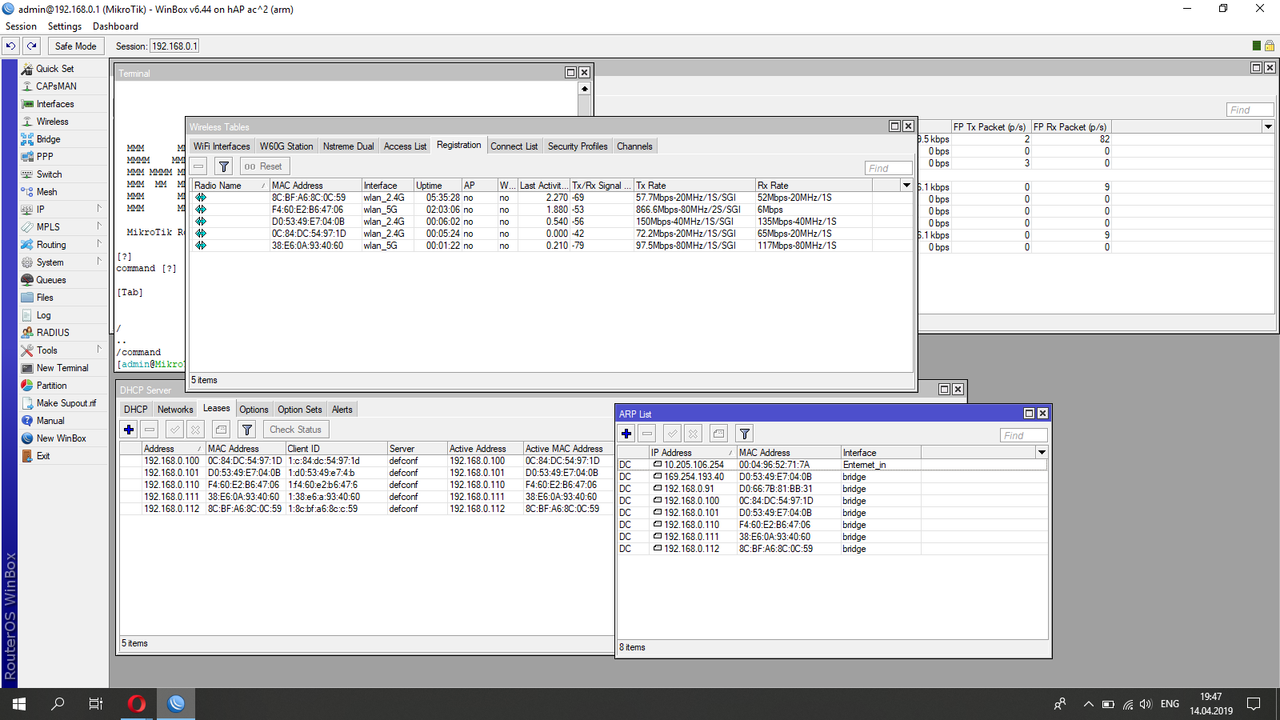Open Windows Start menu
The height and width of the screenshot is (720, 1280).
pos(18,704)
